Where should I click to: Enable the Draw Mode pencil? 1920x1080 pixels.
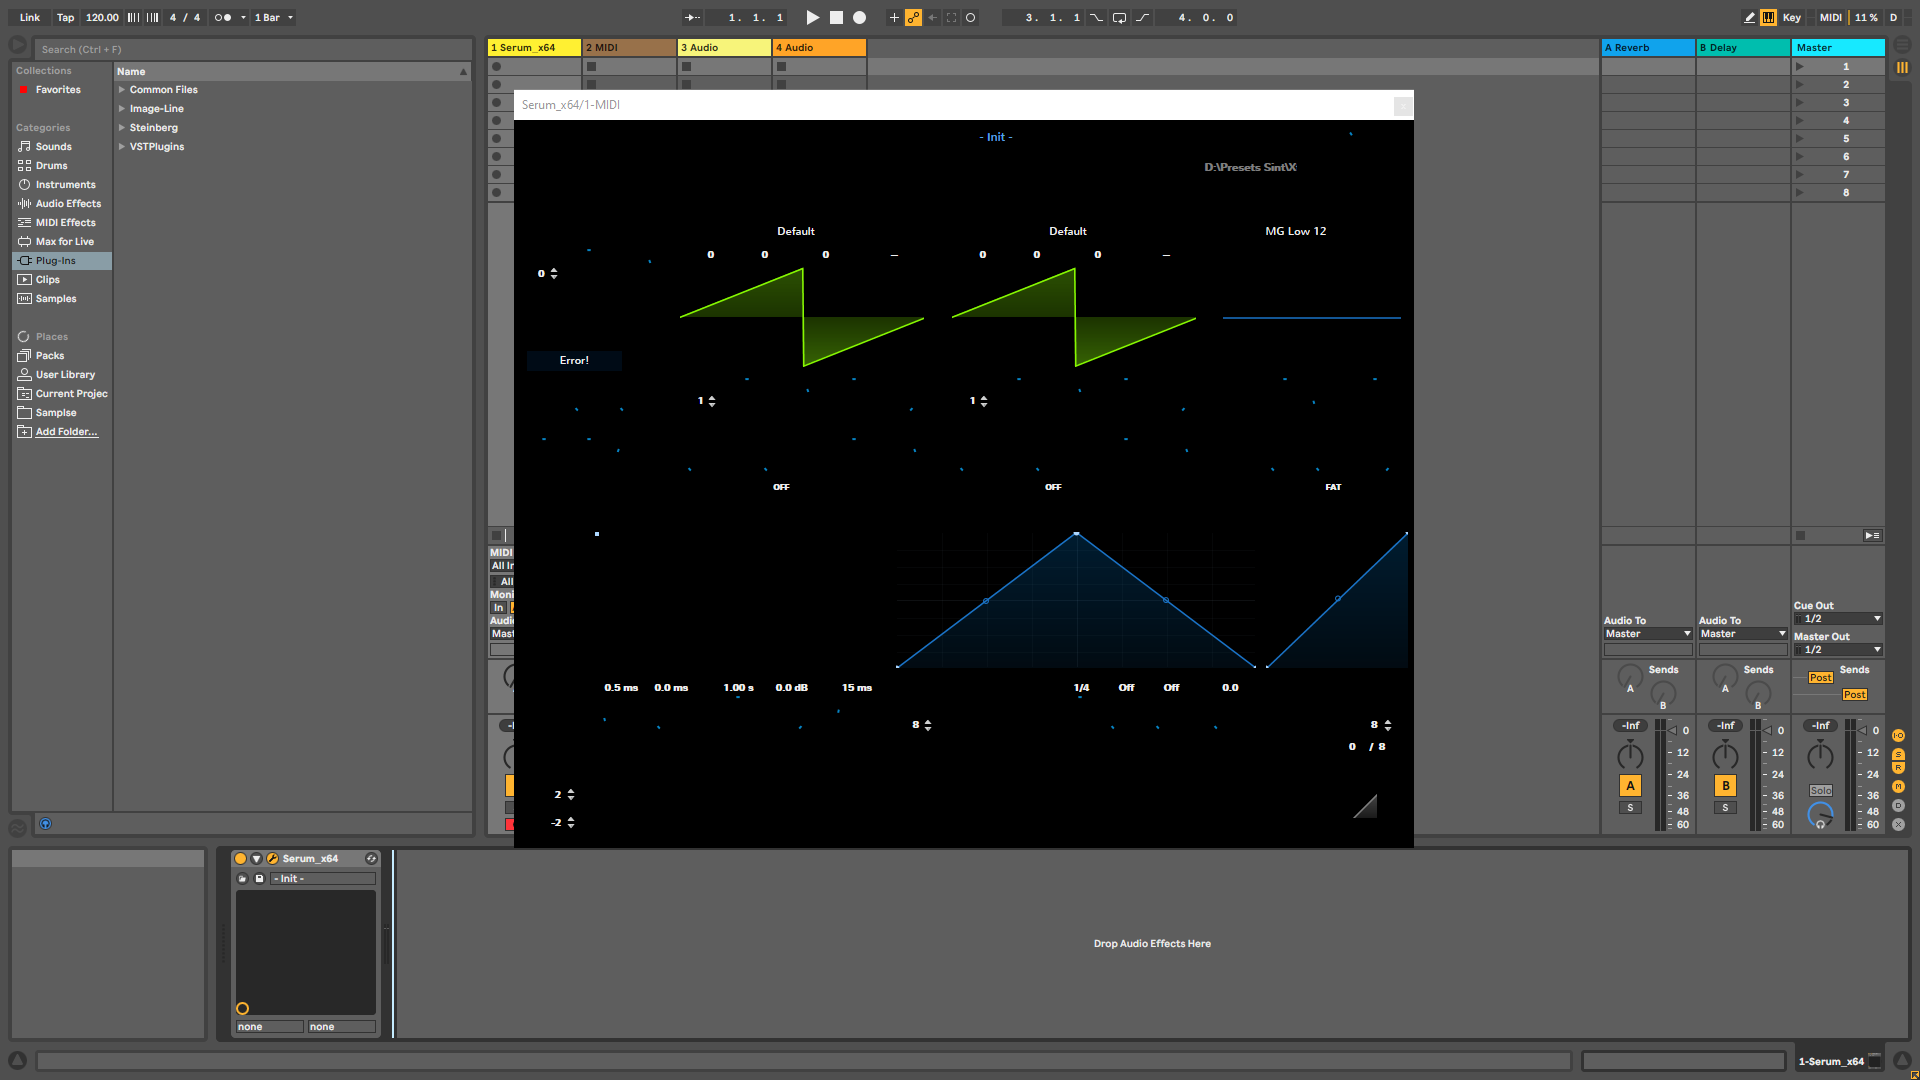(x=1749, y=17)
